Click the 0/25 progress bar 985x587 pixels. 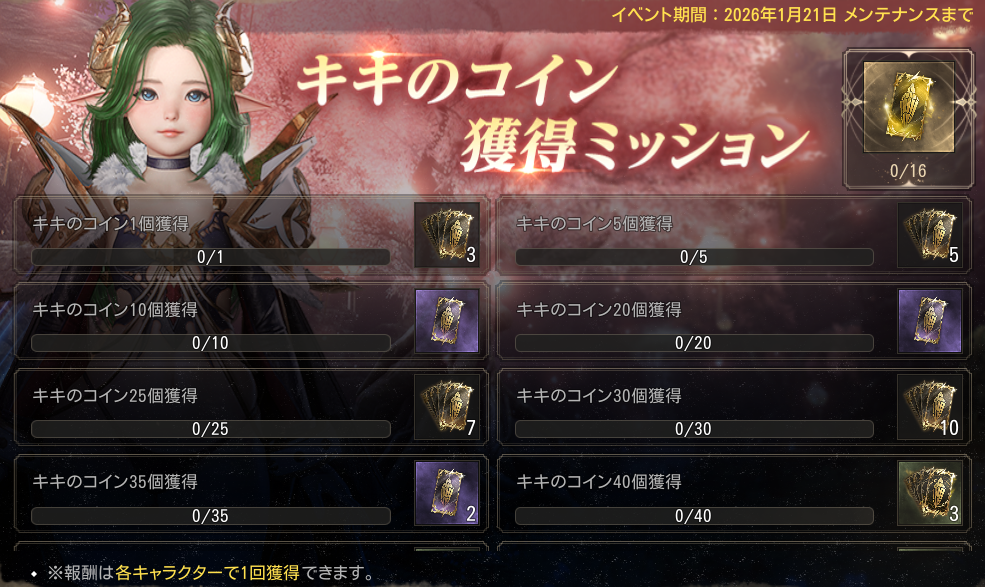210,429
